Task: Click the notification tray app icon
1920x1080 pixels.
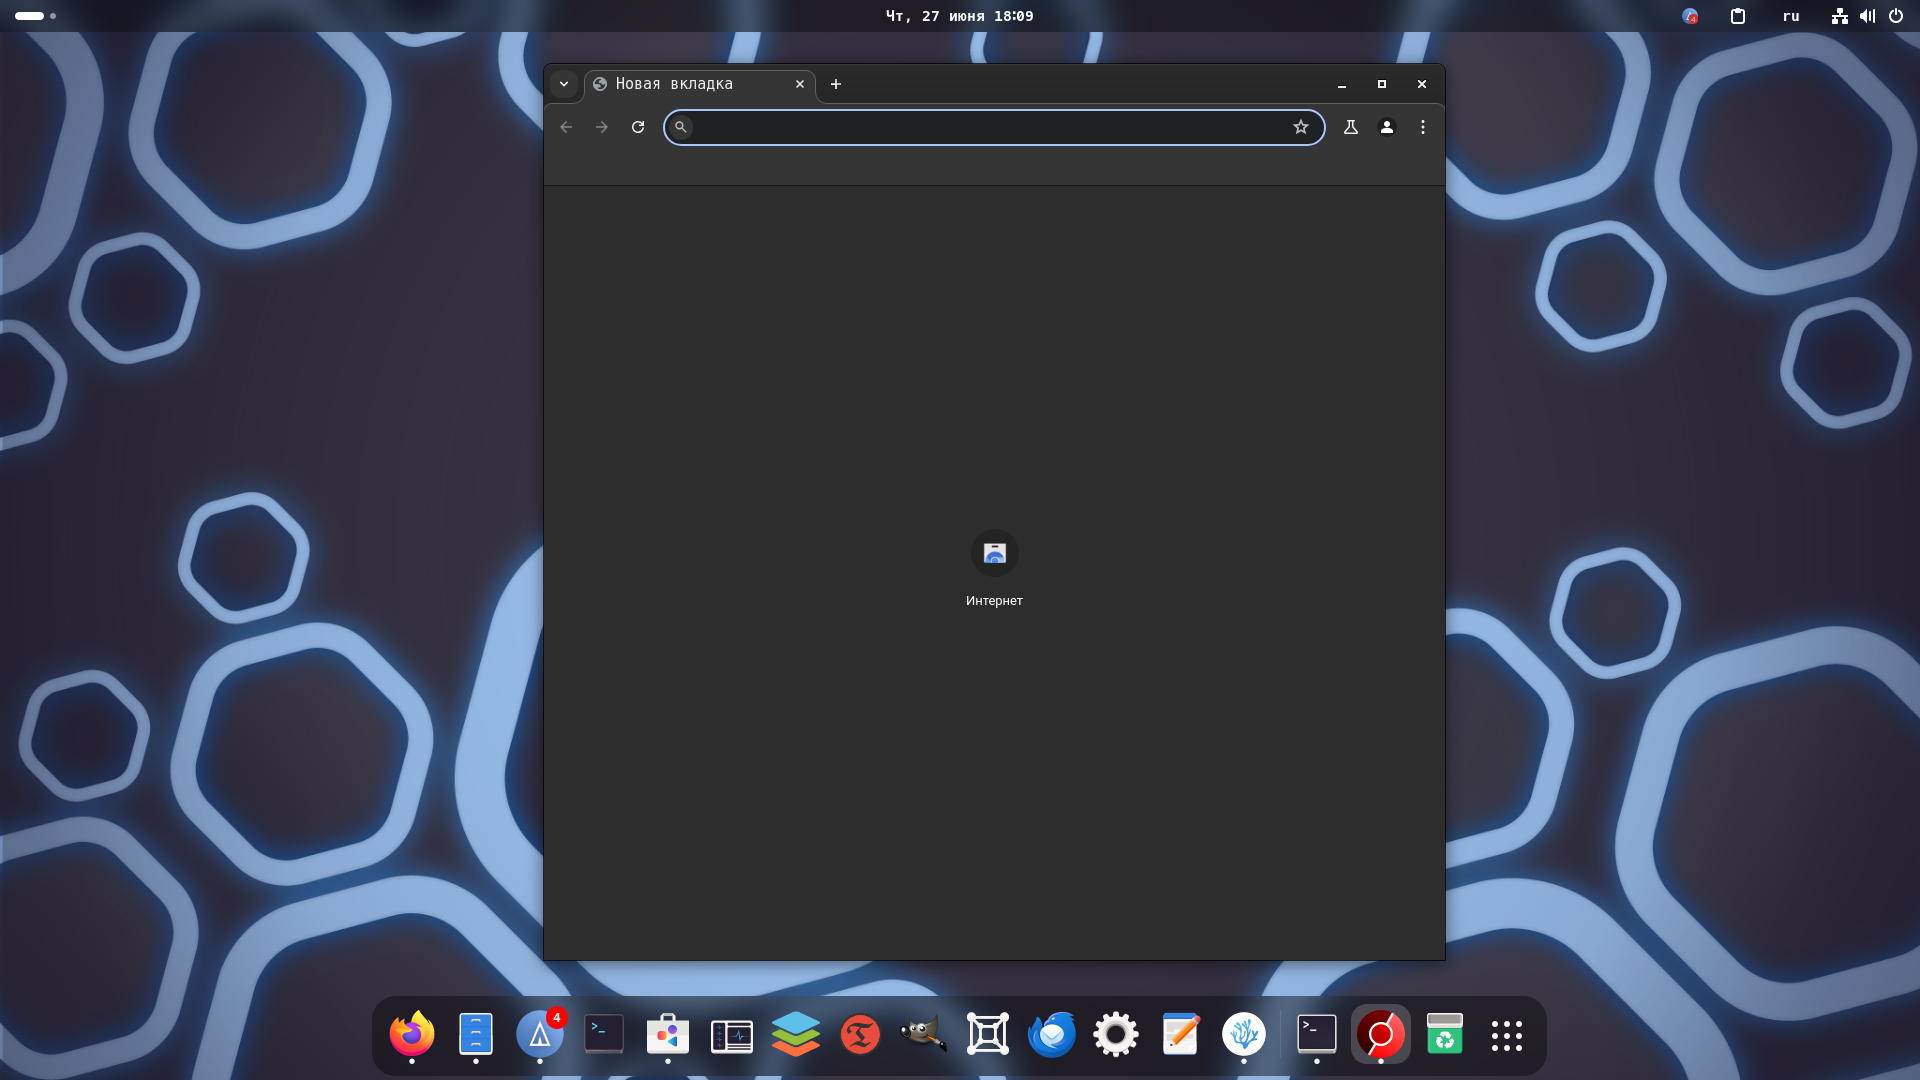Action: click(x=1690, y=16)
